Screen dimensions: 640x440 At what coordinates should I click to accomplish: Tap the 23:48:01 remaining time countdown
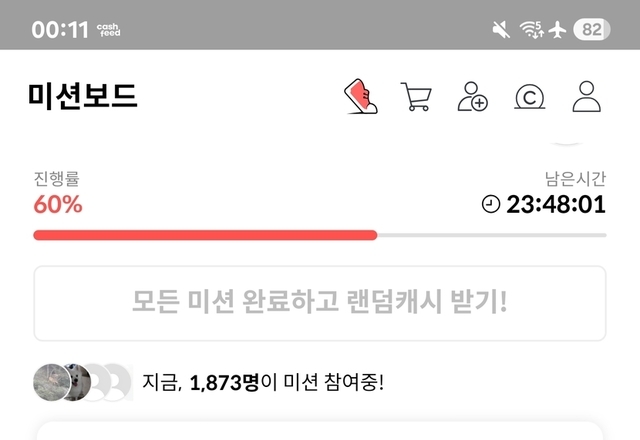click(x=556, y=204)
